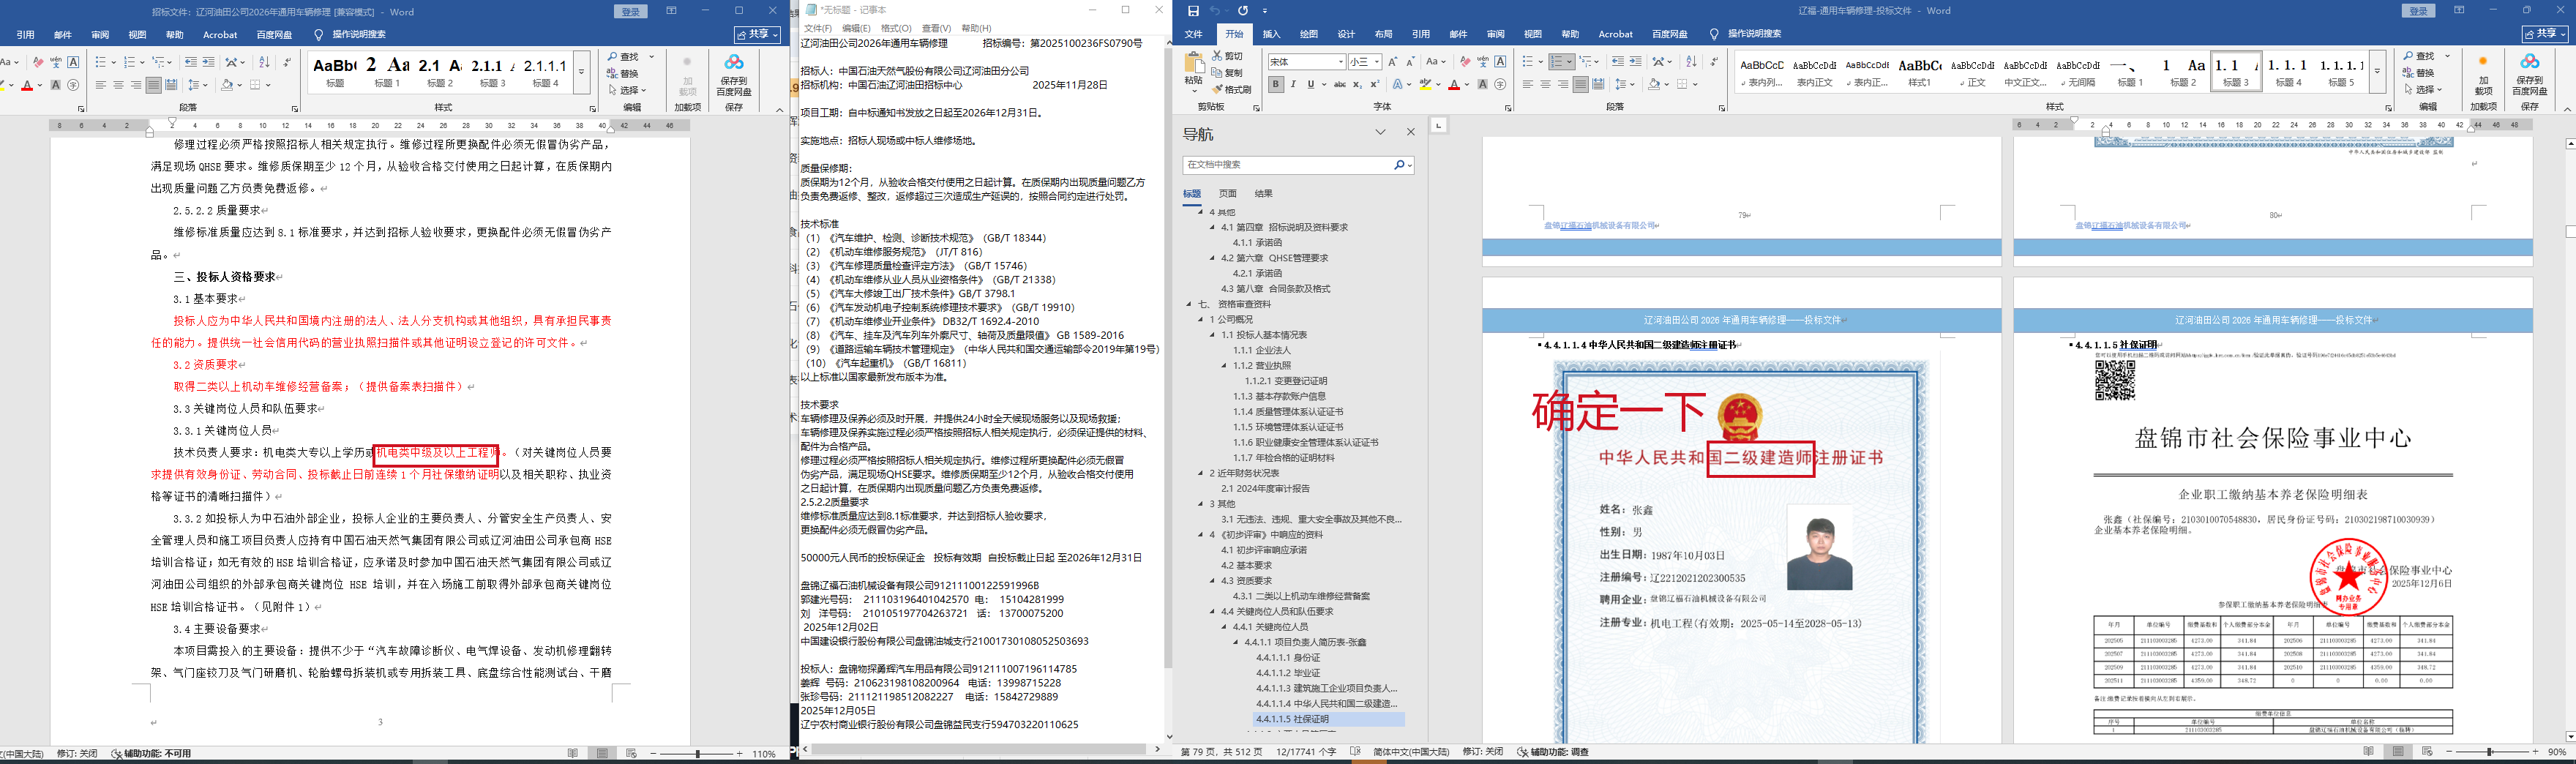Click the show paragraph marks icon in the left Word window
2576x764 pixels.
287,62
